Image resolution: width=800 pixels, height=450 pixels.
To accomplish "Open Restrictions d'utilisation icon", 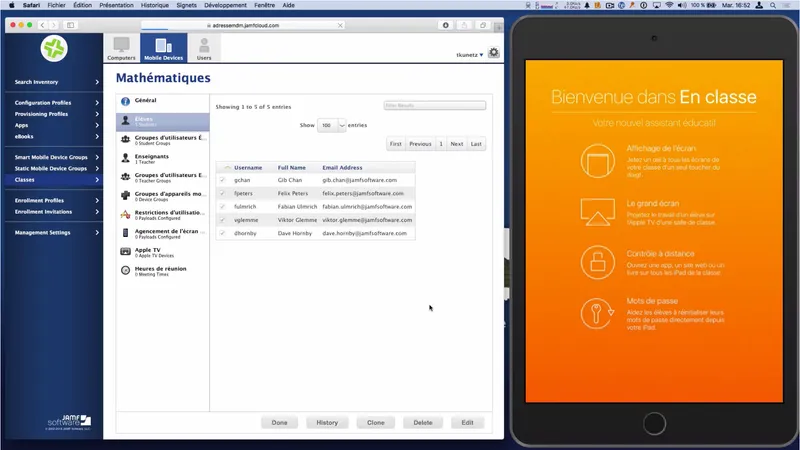I will [x=126, y=214].
